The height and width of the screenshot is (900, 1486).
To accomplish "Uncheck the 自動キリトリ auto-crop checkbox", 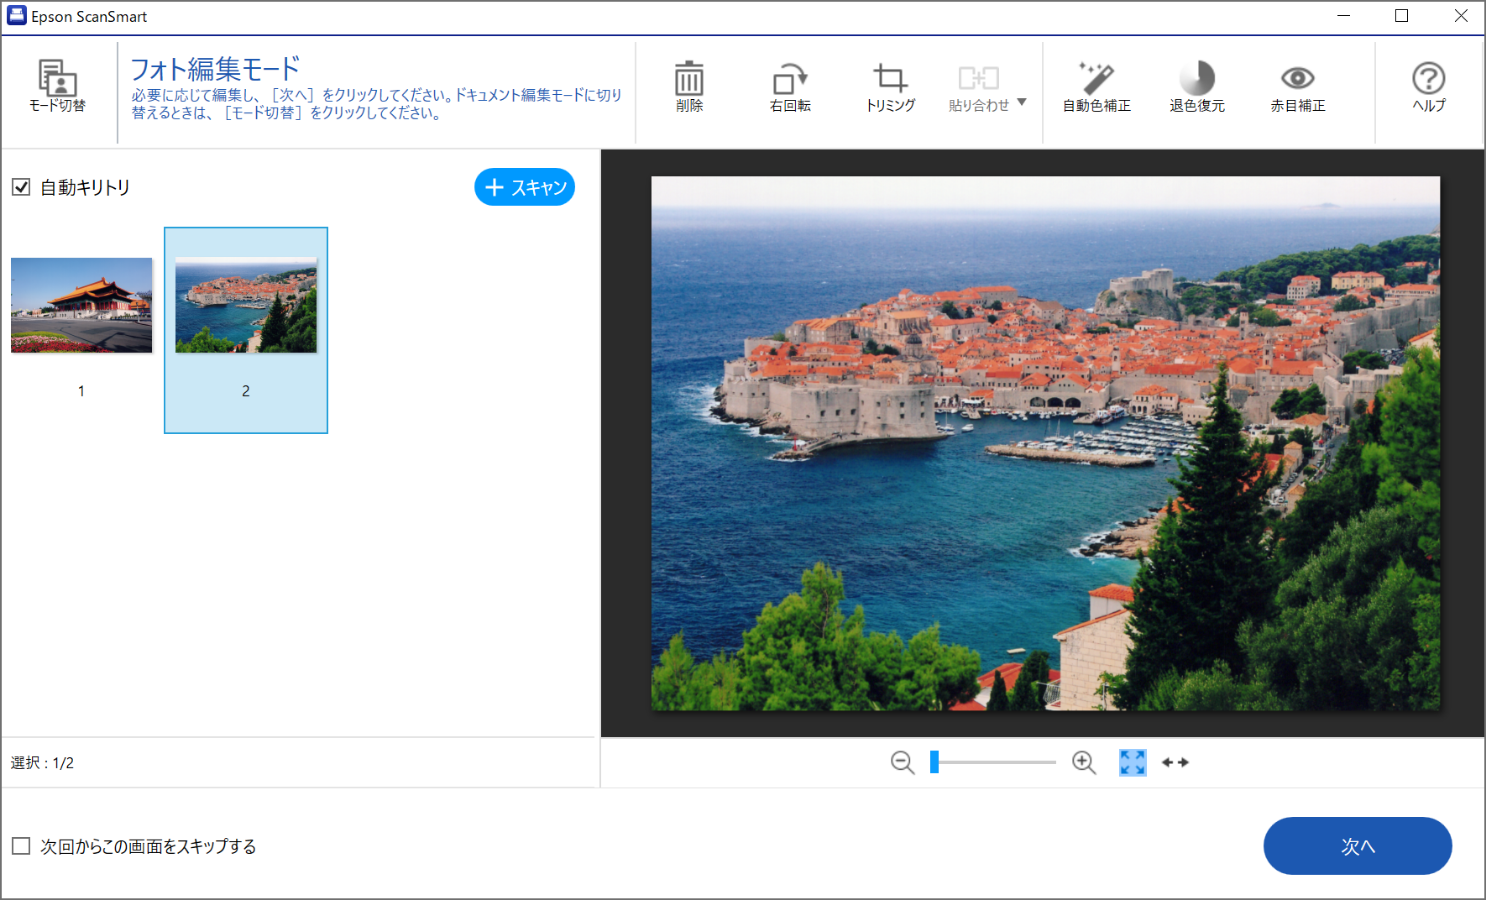I will 21,187.
